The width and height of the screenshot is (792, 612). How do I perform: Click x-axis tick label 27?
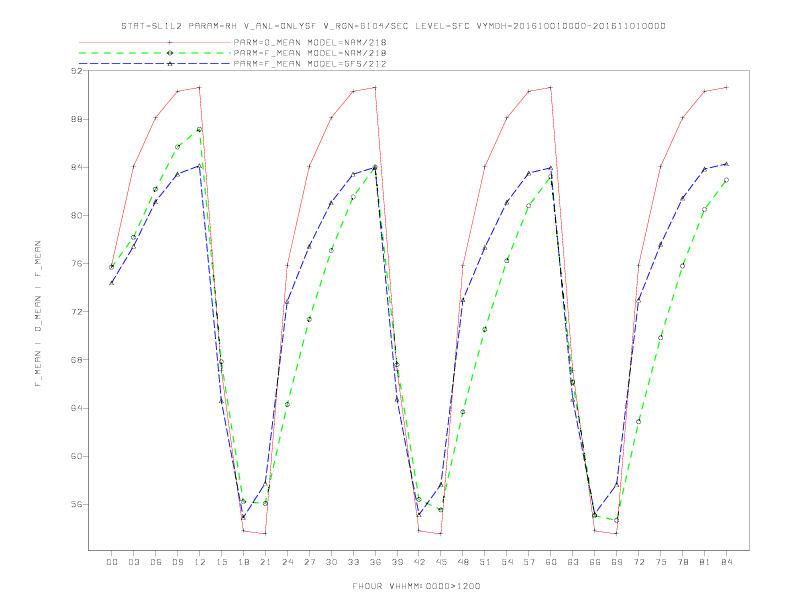pos(309,562)
